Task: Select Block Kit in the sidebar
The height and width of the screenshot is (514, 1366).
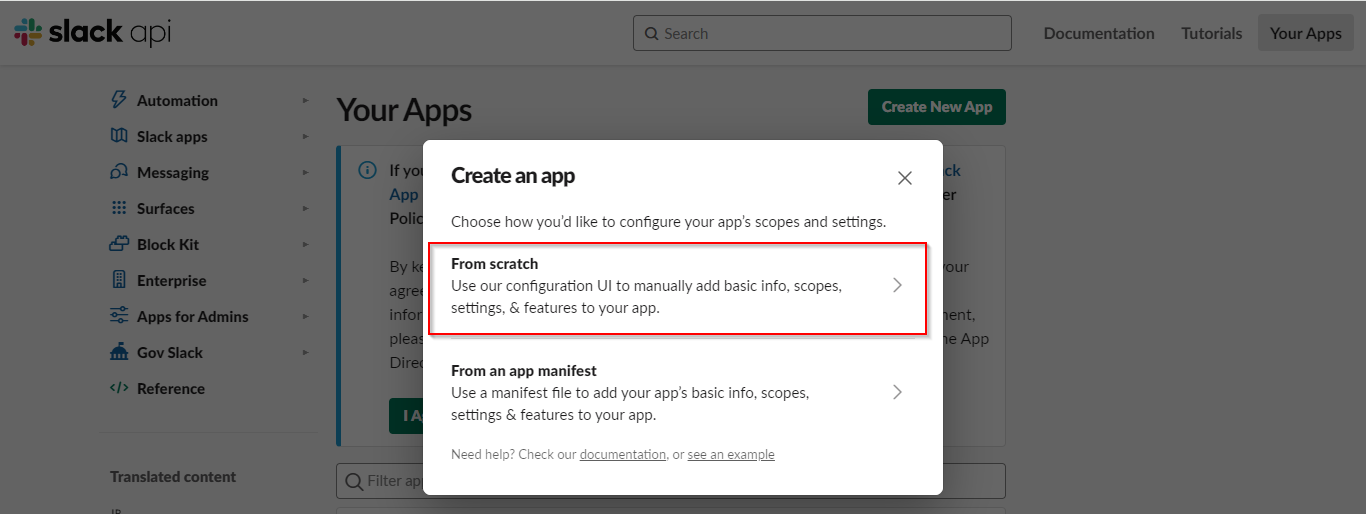Action: (x=168, y=244)
